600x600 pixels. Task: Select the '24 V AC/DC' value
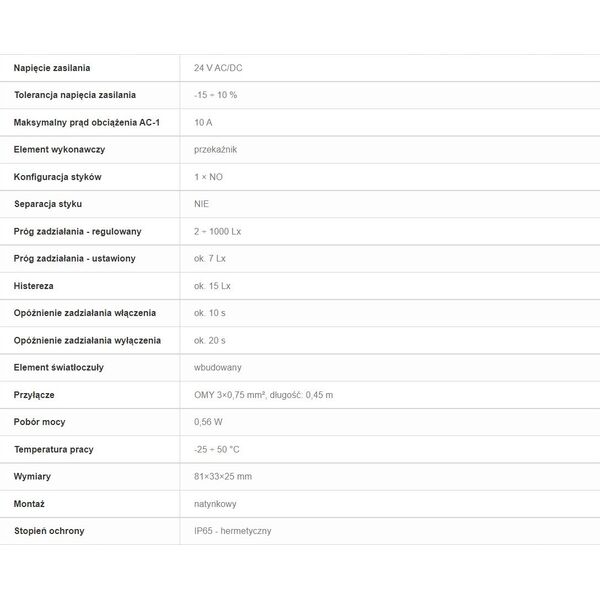[x=218, y=68]
